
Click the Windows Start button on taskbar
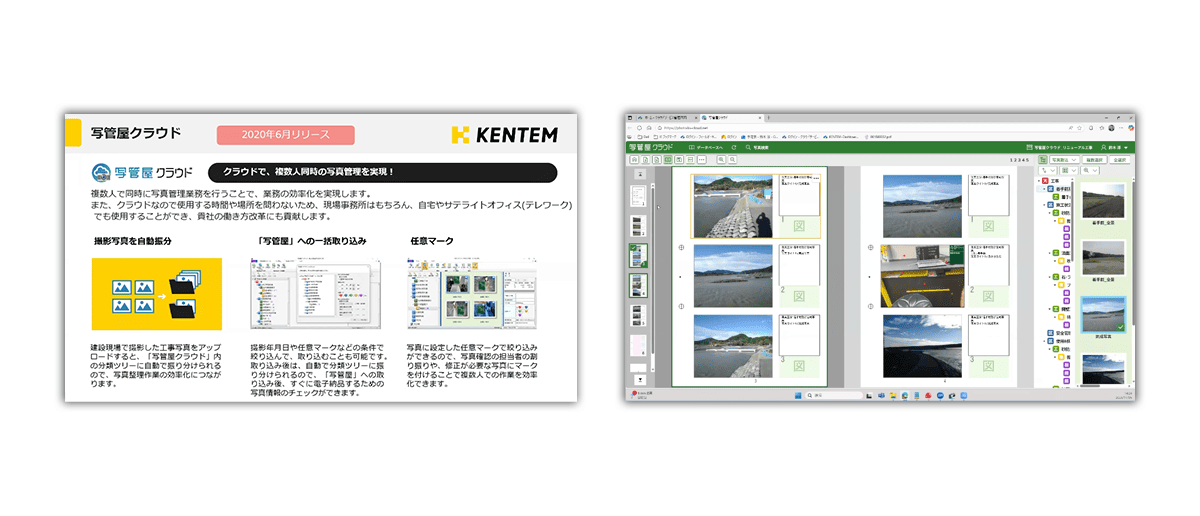[x=800, y=397]
